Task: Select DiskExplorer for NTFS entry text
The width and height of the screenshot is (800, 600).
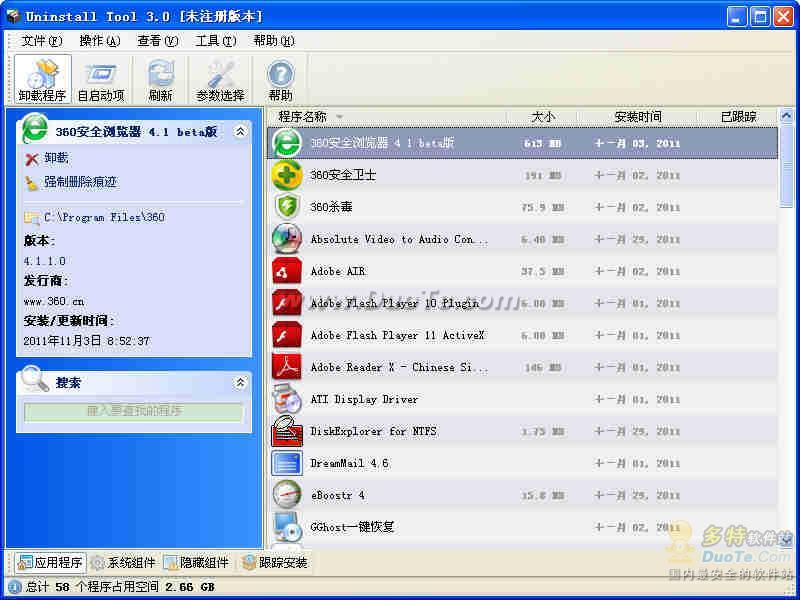Action: tap(373, 432)
